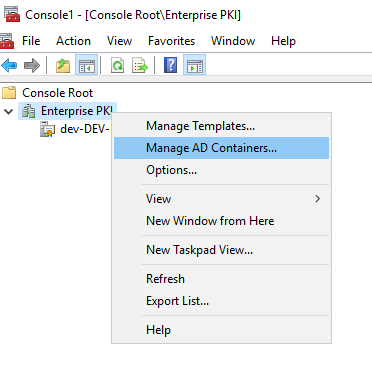This screenshot has height=372, width=372.
Task: Select the dev-DEV certificate authority node
Action: [85, 129]
